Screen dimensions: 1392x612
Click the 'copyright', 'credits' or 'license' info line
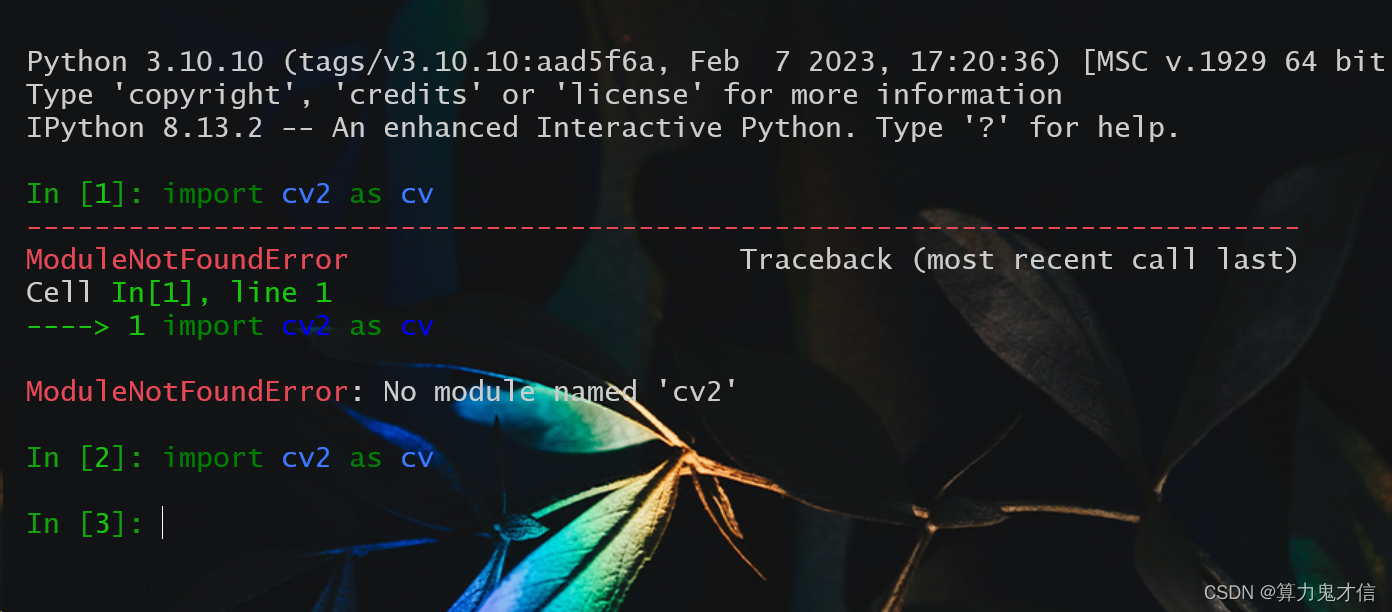tap(544, 95)
